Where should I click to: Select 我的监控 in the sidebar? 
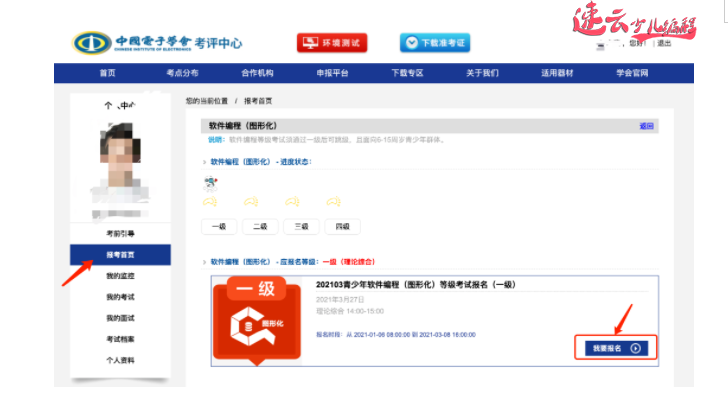[120, 276]
